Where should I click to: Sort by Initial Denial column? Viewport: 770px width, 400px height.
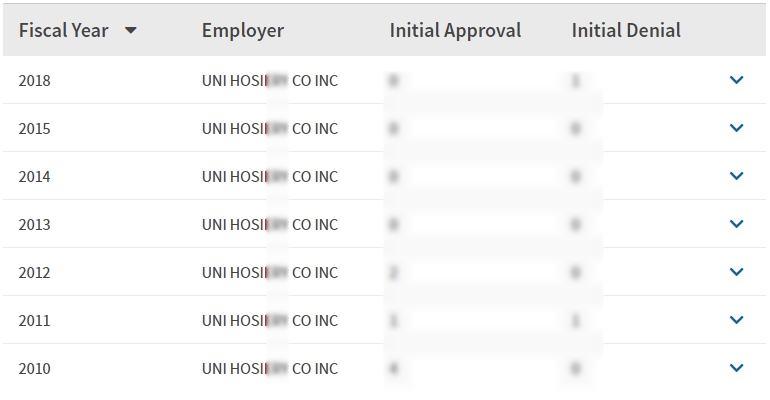coord(626,30)
